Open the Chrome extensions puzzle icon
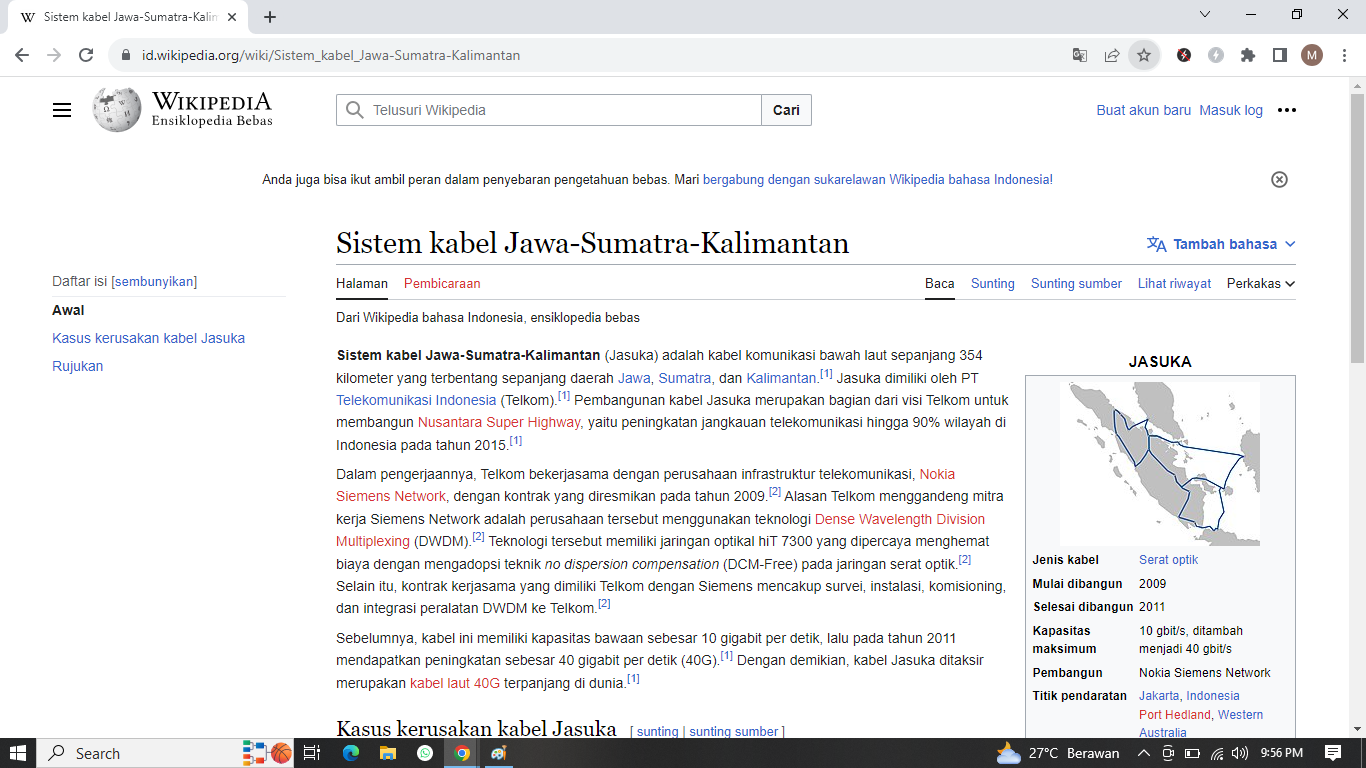Screen dimensions: 1366x768 click(1248, 55)
